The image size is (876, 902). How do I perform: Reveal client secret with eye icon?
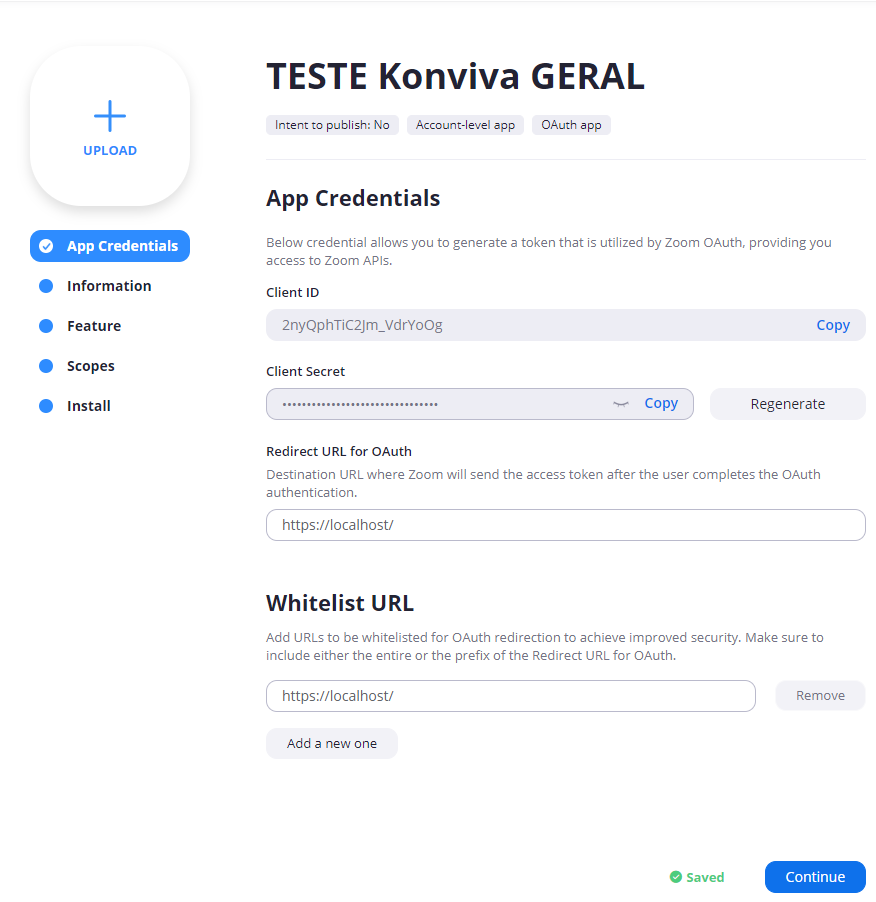(621, 404)
